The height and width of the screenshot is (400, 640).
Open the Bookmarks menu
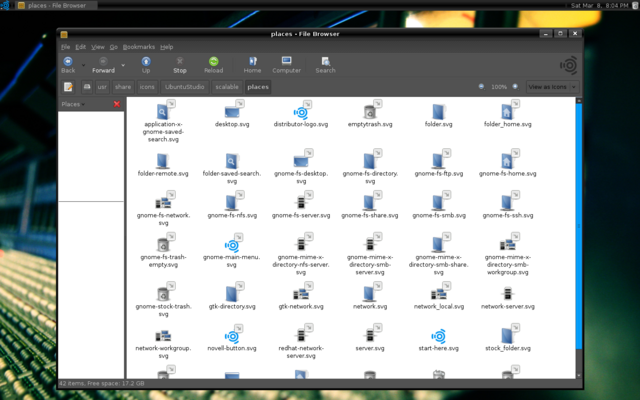(x=139, y=47)
